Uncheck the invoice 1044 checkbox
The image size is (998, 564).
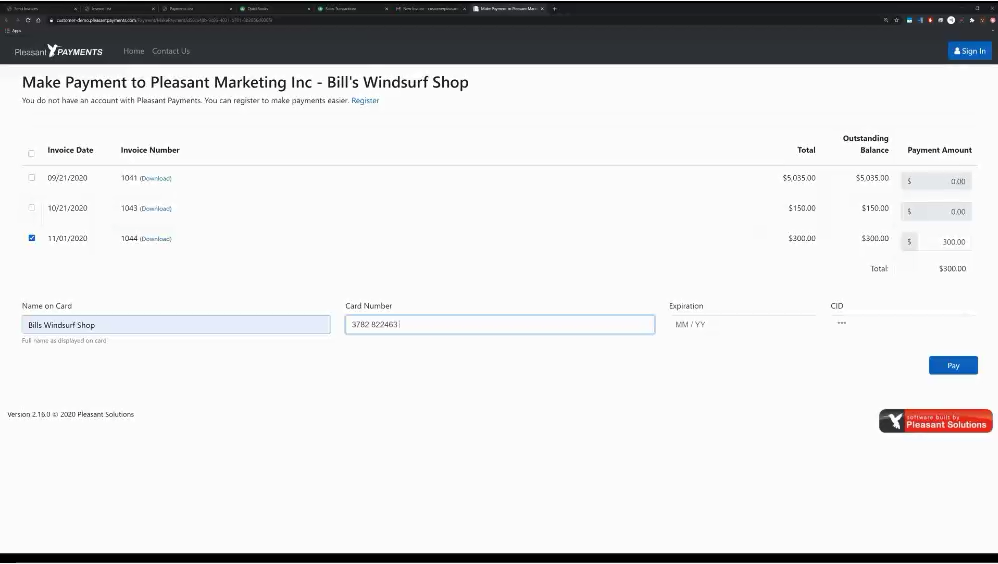pyautogui.click(x=31, y=238)
